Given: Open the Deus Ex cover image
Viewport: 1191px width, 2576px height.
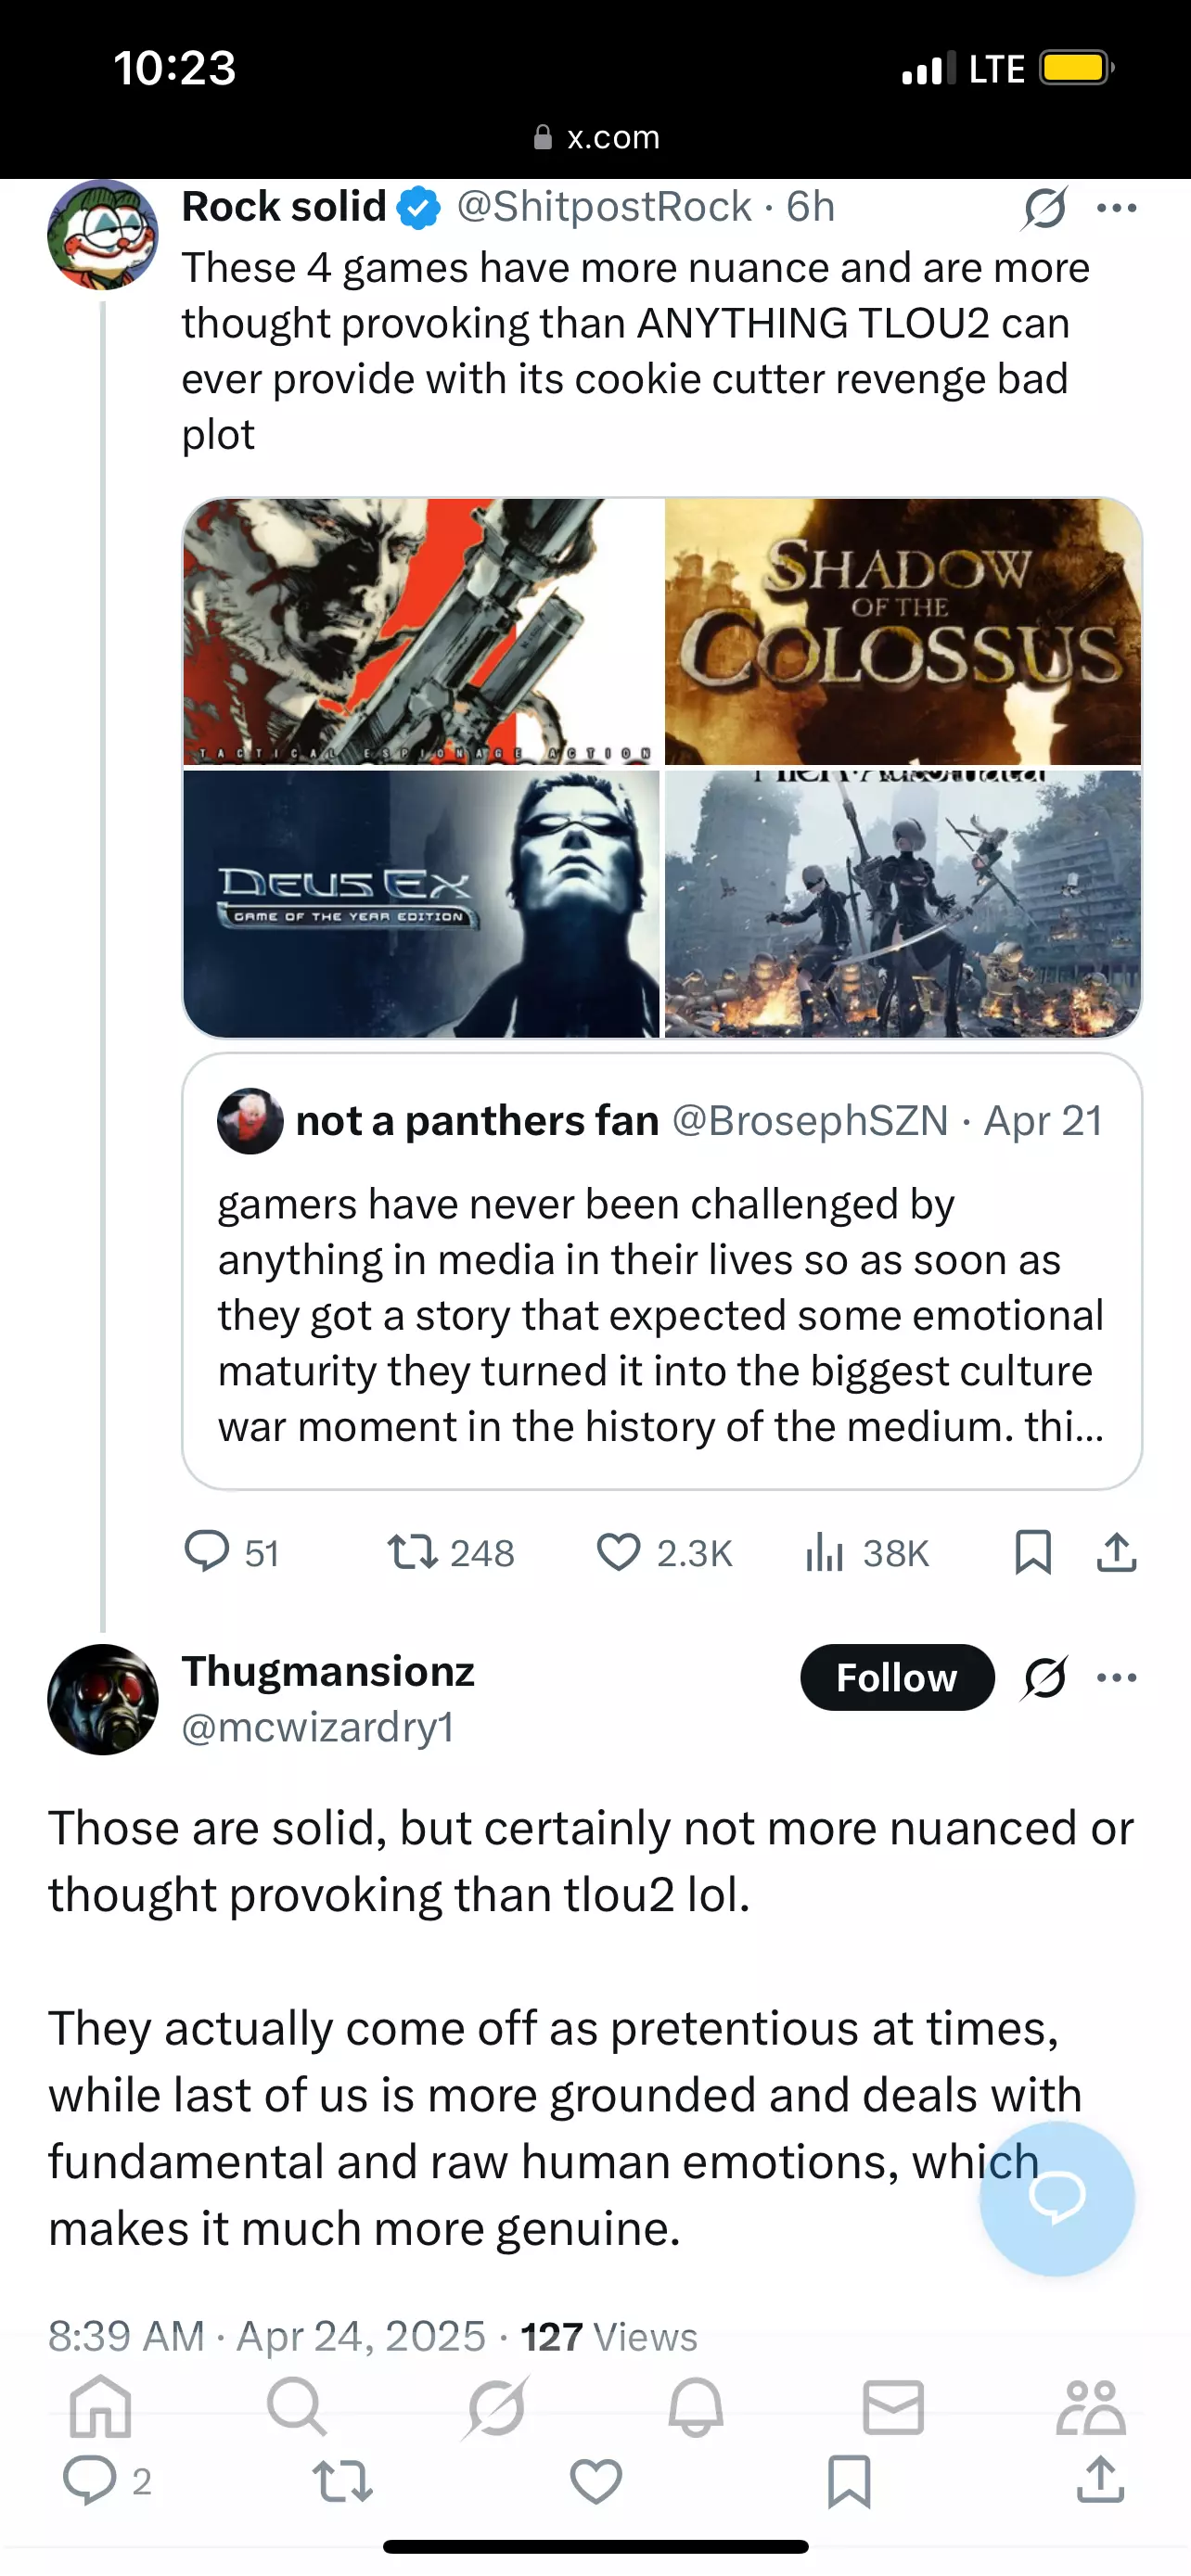Looking at the screenshot, I should pyautogui.click(x=421, y=904).
